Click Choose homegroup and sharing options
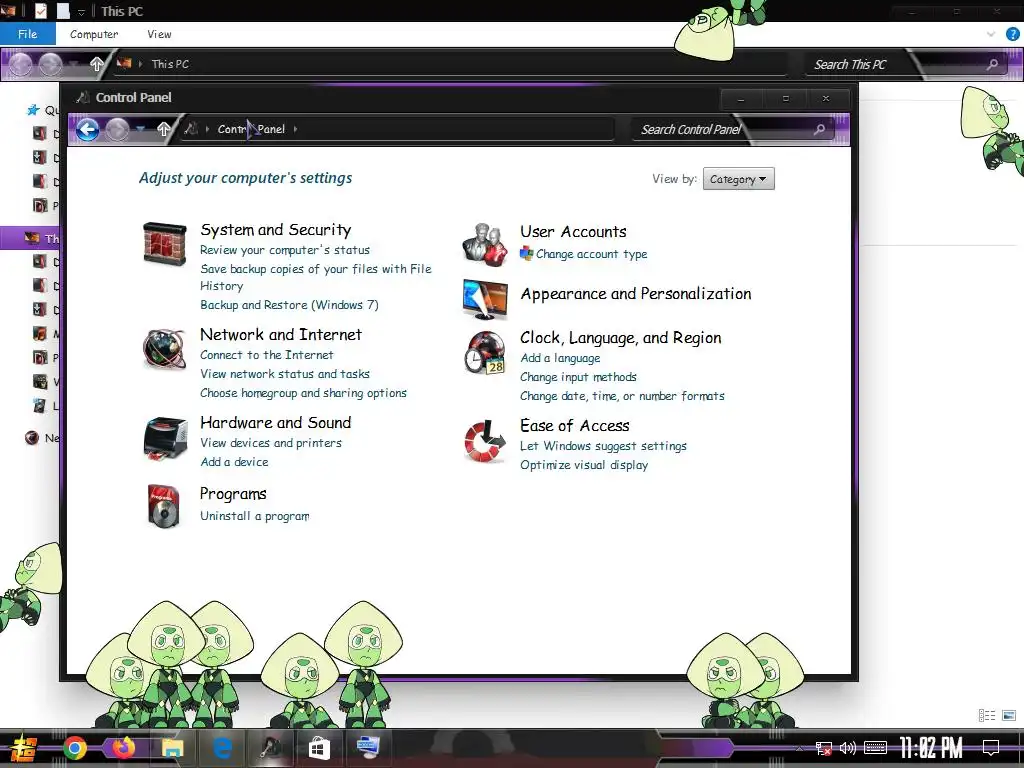The height and width of the screenshot is (768, 1024). click(x=303, y=392)
